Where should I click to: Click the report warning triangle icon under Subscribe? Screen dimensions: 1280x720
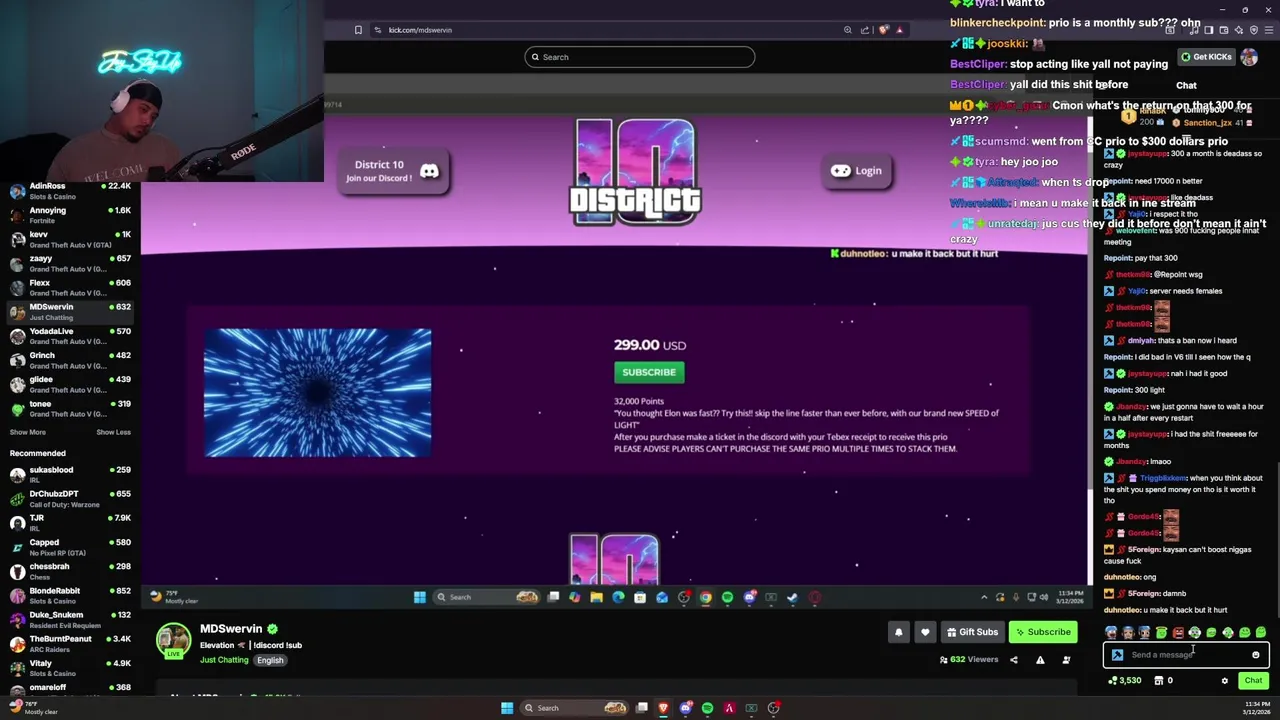[x=1040, y=660]
